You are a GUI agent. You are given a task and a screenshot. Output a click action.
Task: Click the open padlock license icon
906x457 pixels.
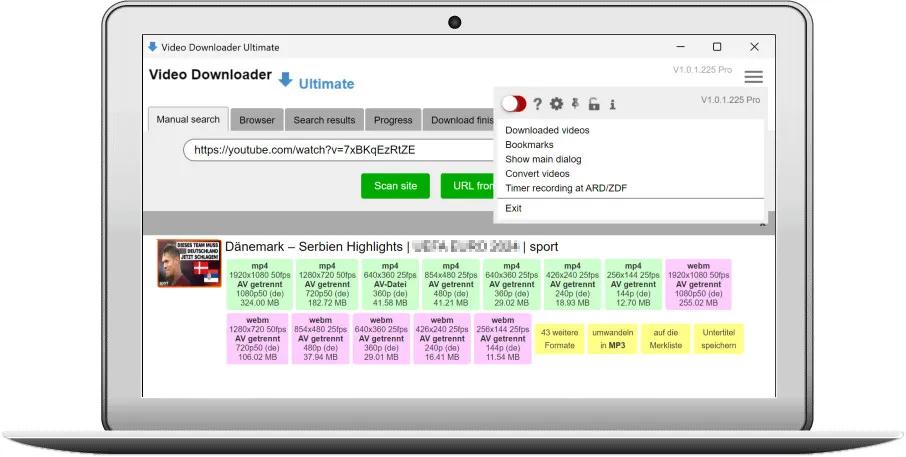[x=593, y=104]
